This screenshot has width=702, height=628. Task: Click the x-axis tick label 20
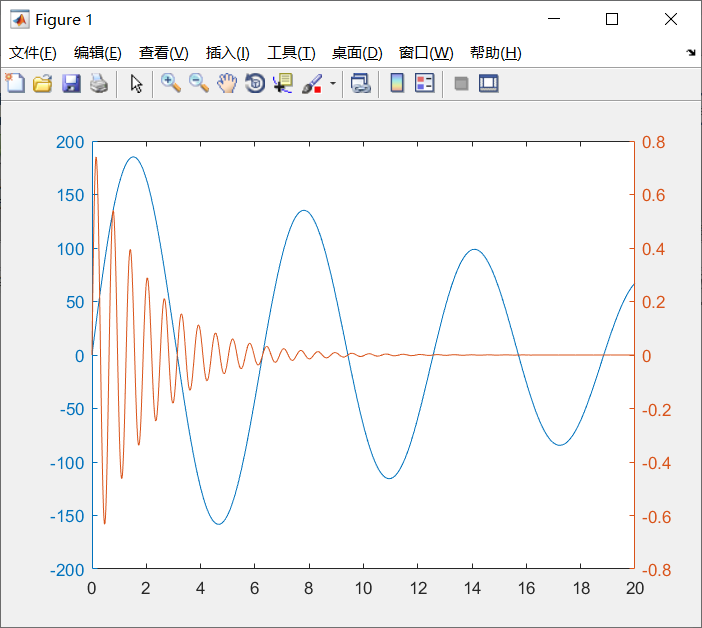pos(635,588)
